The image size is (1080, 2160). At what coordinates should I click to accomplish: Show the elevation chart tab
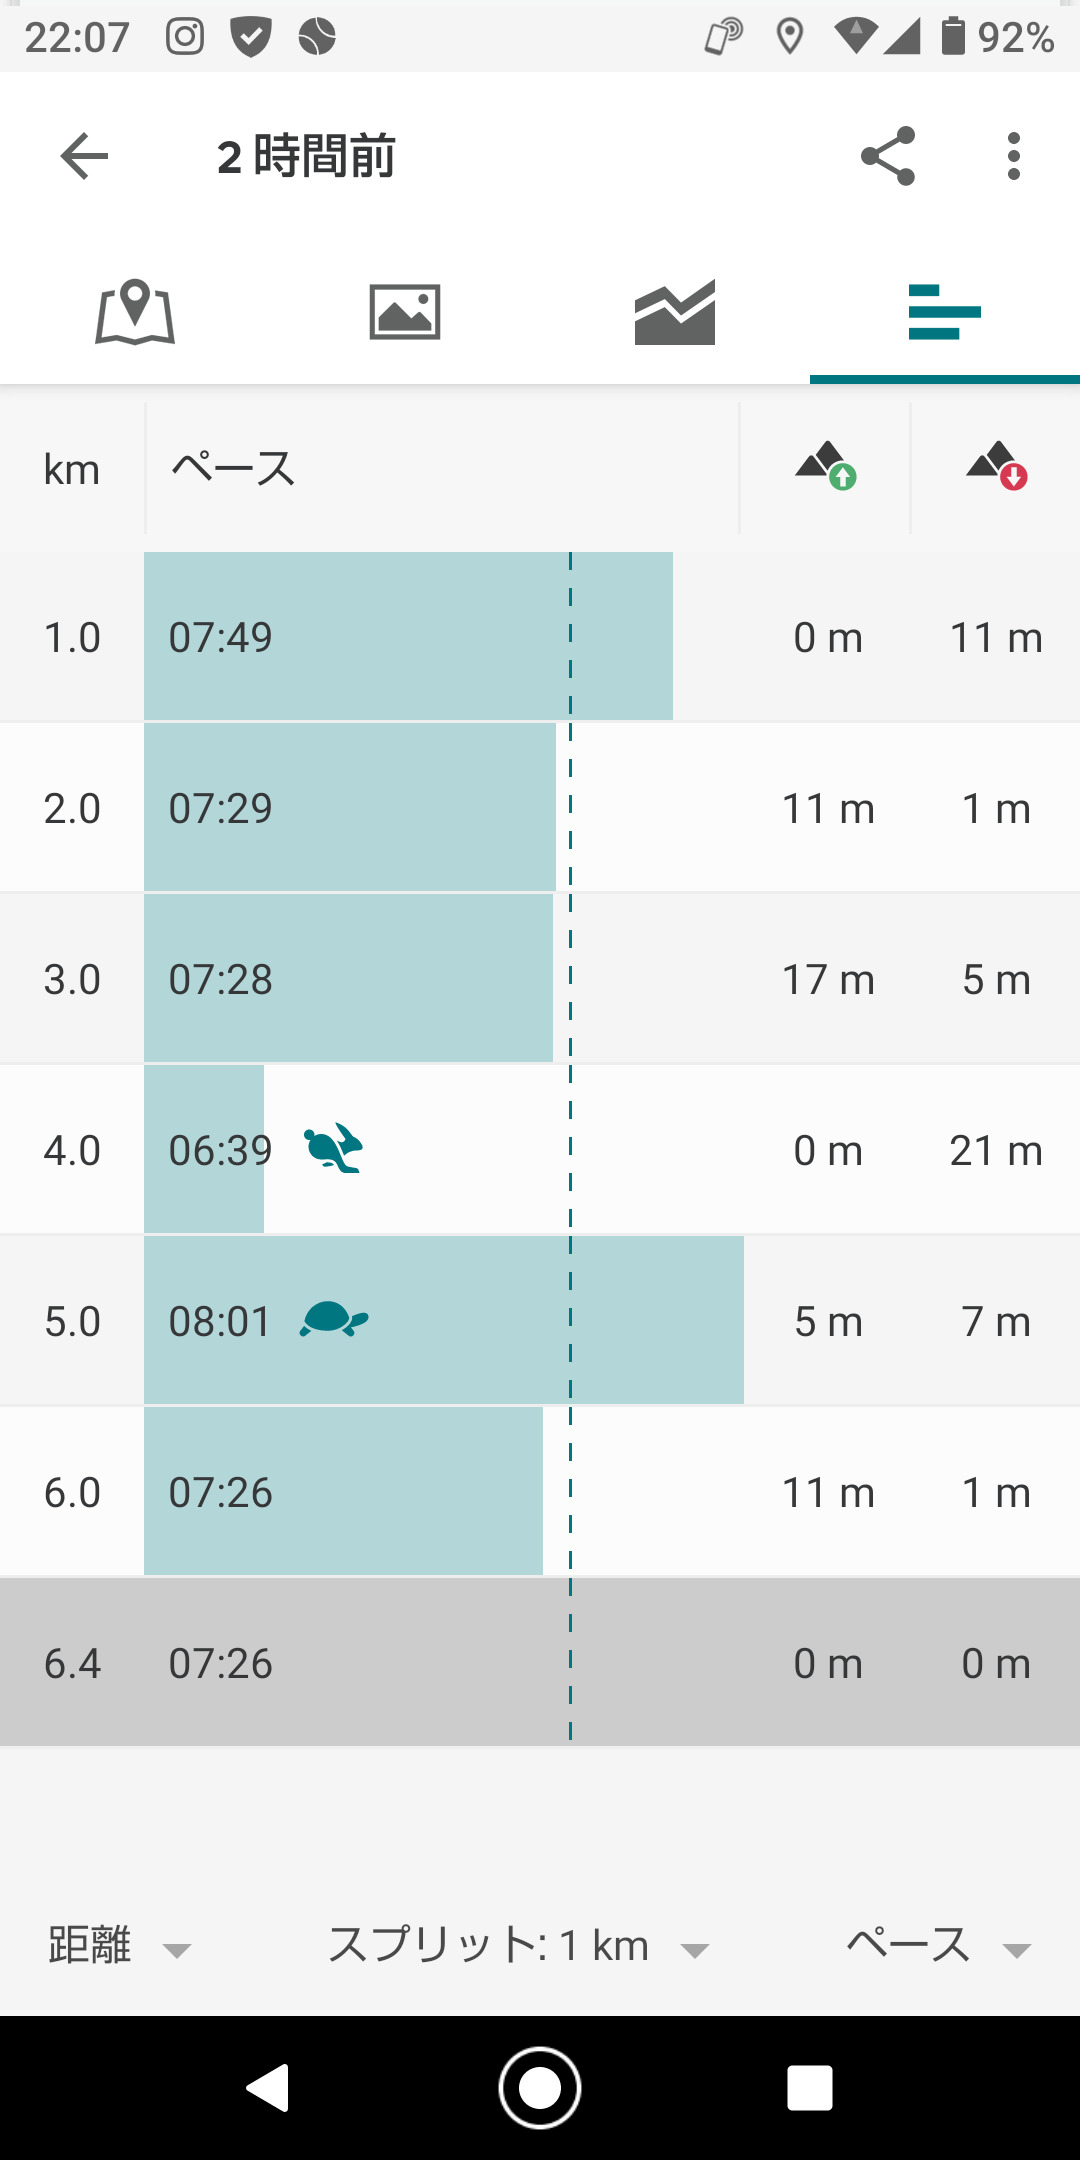coord(675,312)
